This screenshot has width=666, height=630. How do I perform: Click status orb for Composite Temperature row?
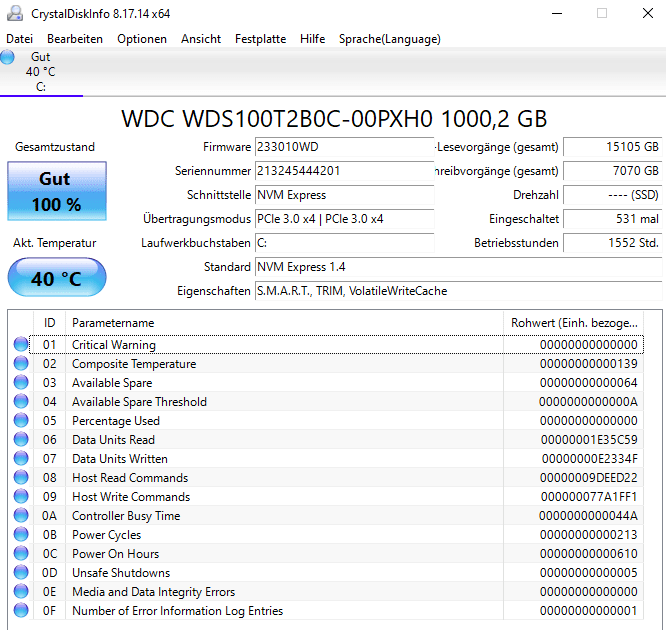[x=21, y=363]
